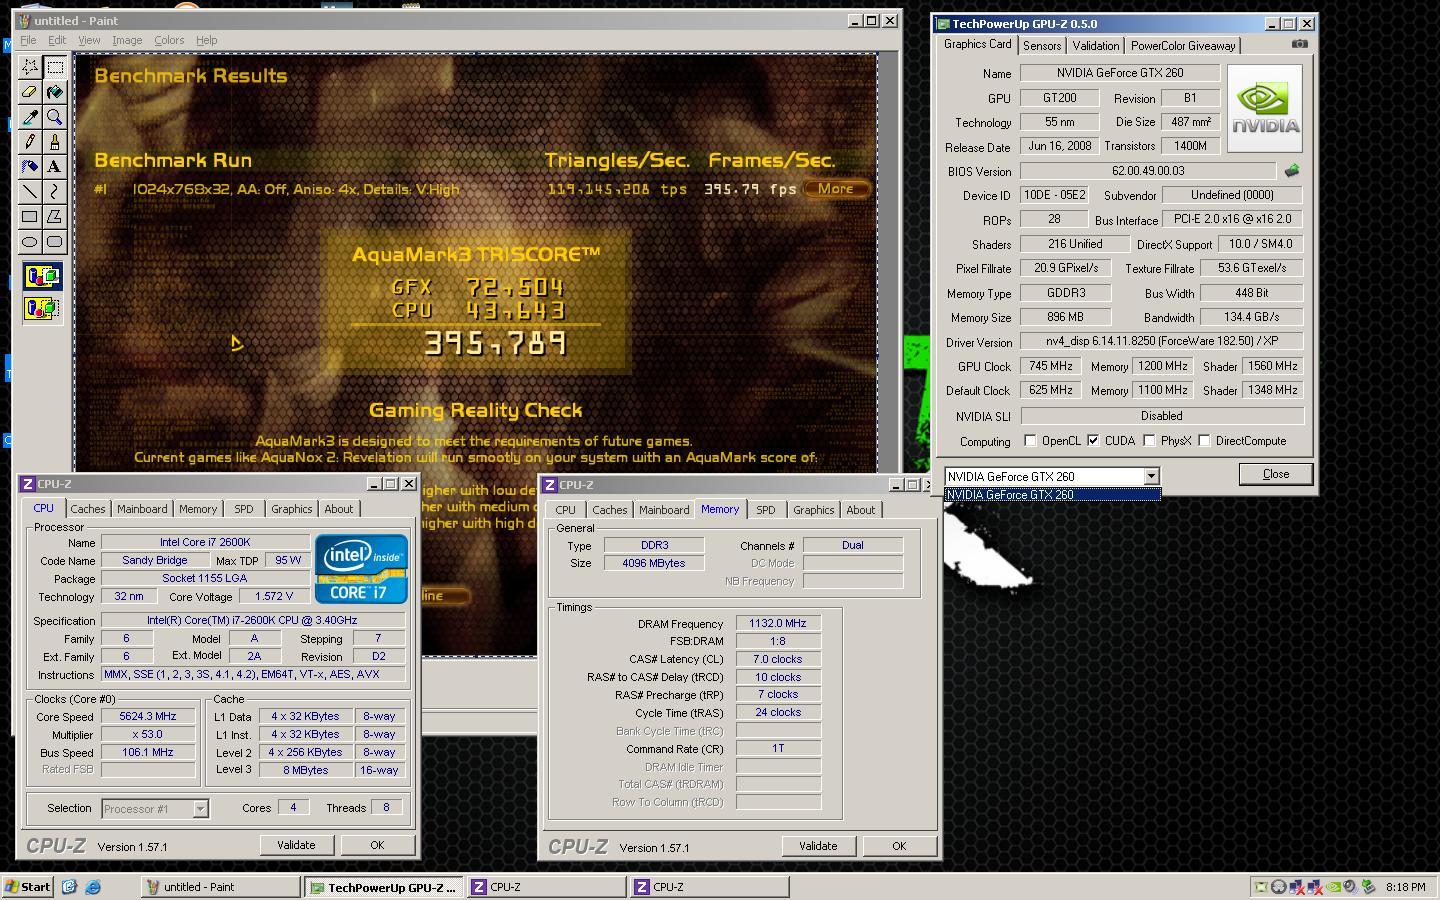The width and height of the screenshot is (1440, 900).
Task: Click the NVIDIA logo in GPU-Z
Action: tap(1265, 108)
